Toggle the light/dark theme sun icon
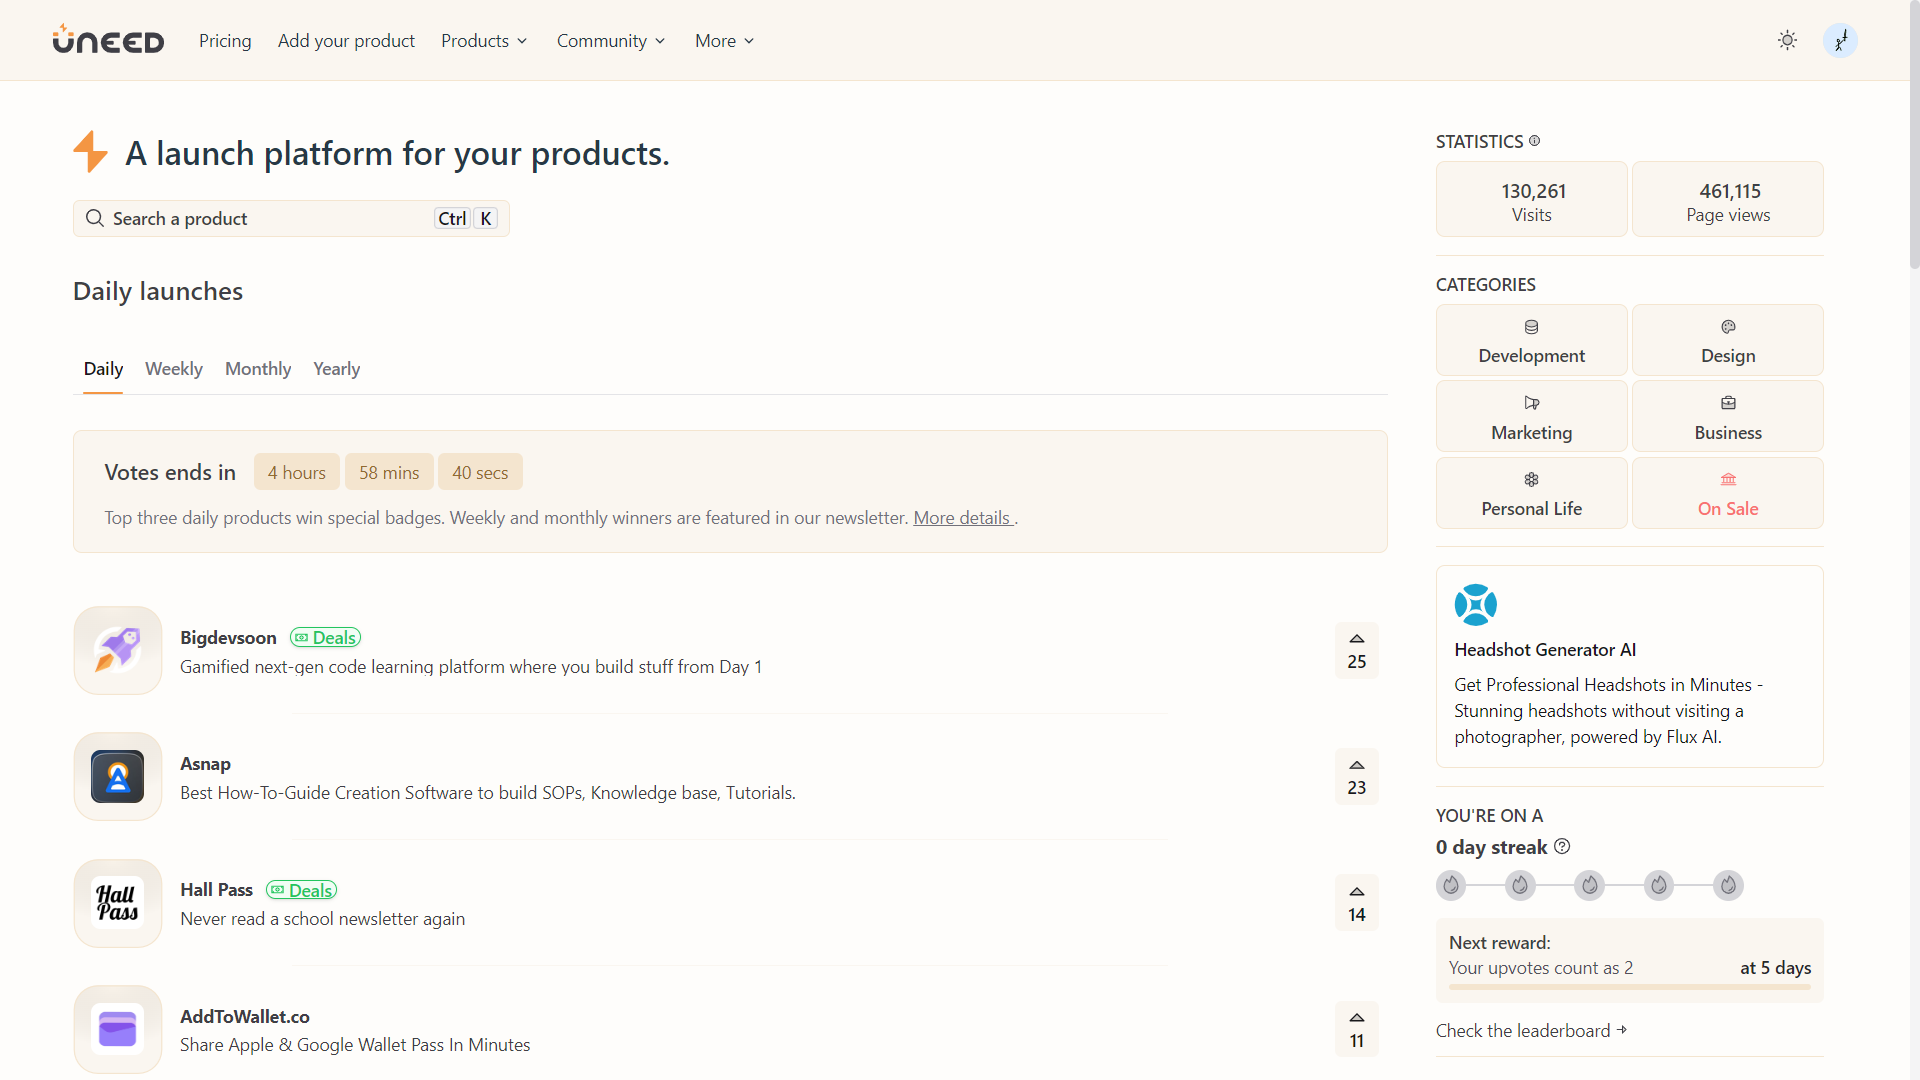1920x1080 pixels. [x=1787, y=40]
